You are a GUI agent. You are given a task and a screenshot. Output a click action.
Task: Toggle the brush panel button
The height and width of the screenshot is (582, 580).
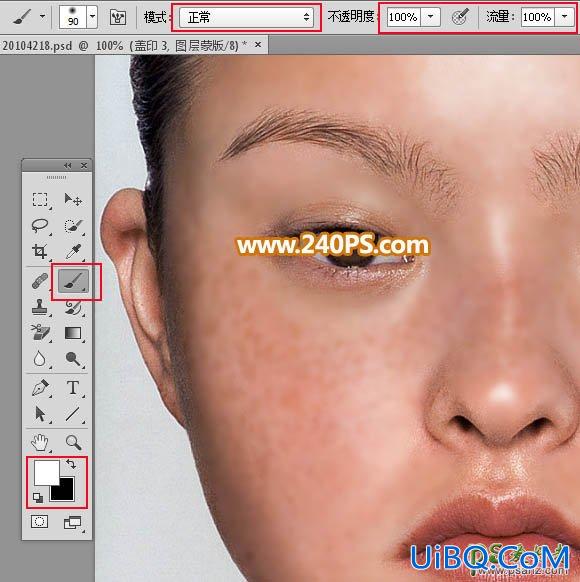(x=118, y=17)
